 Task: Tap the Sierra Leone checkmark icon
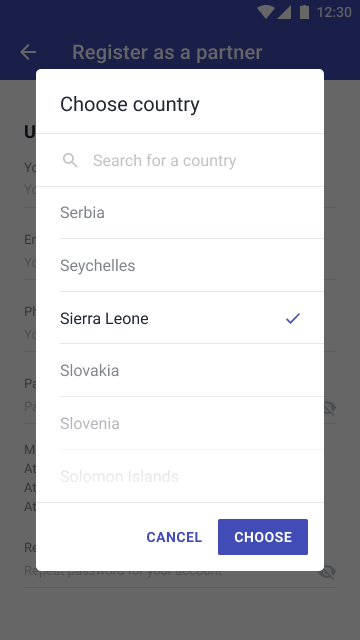pyautogui.click(x=293, y=318)
